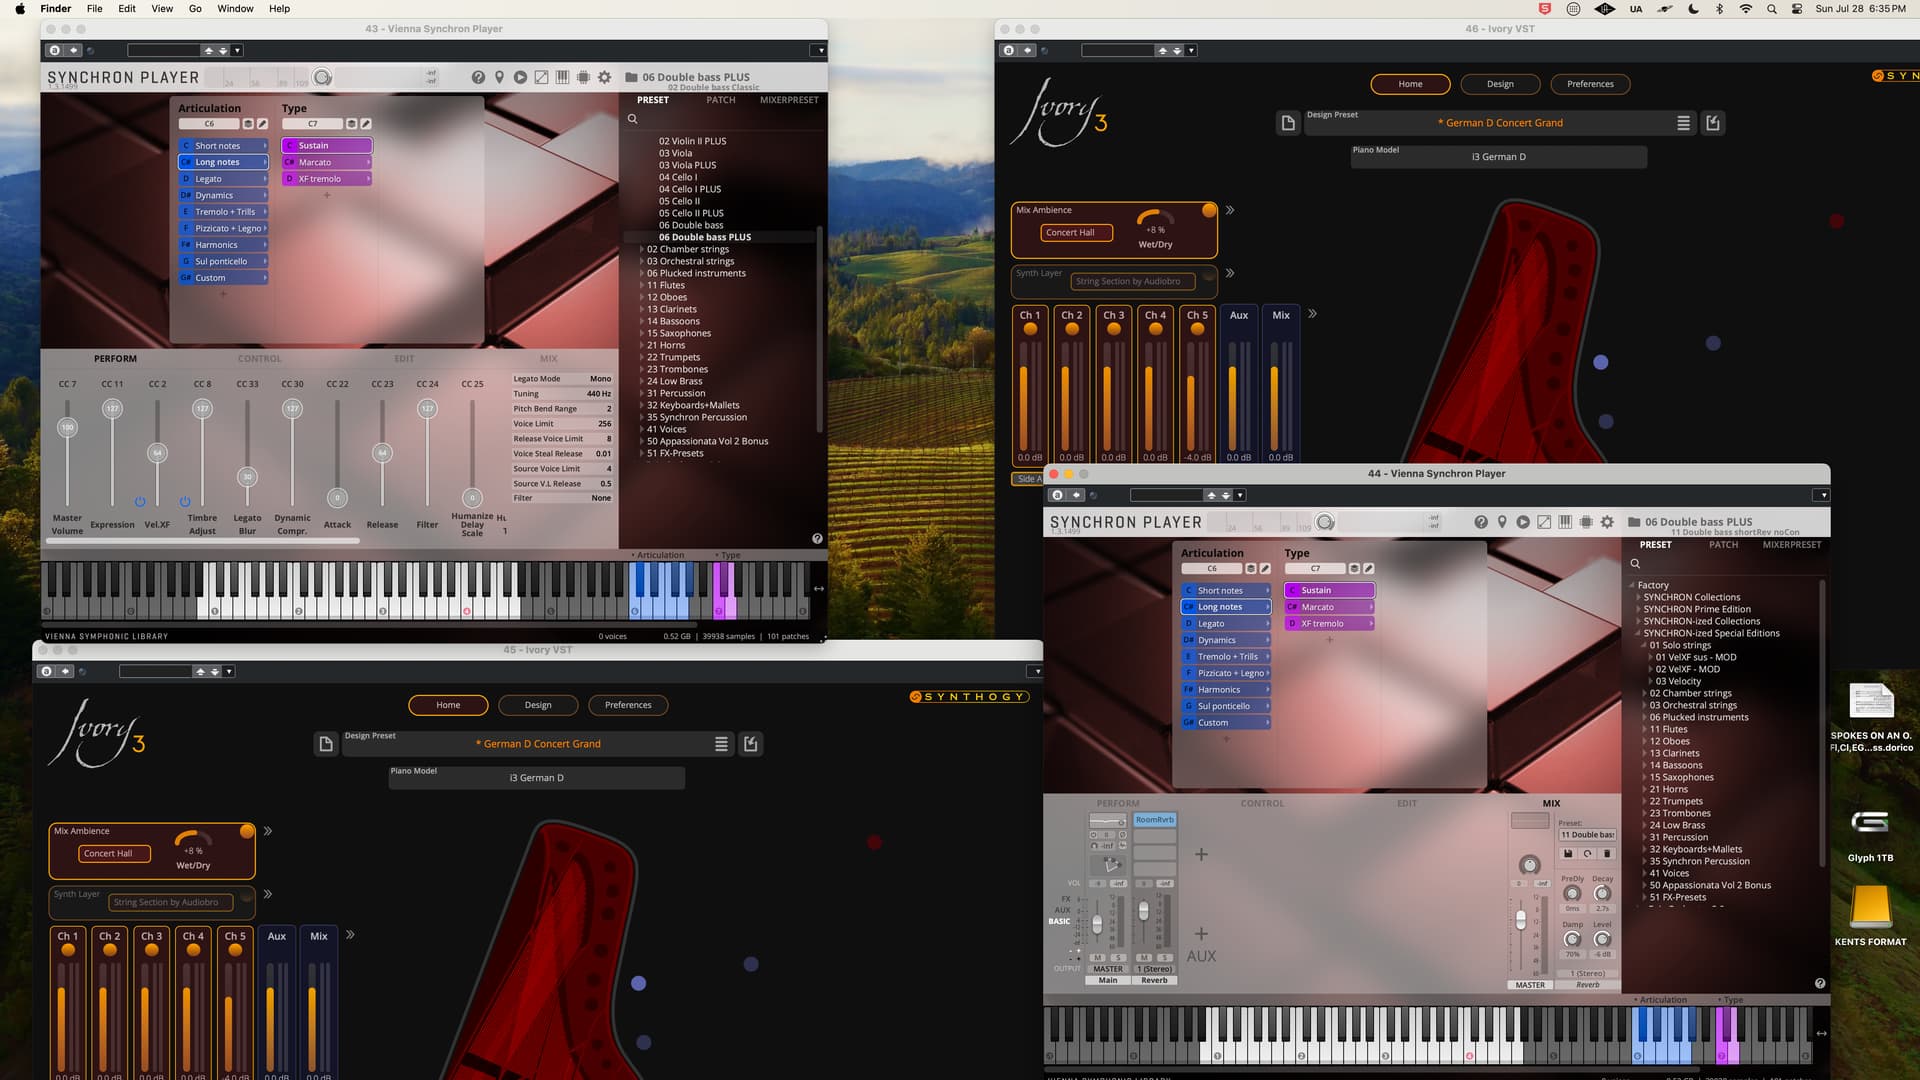
Task: Click delete mix preset trash icon in window 44
Action: 1606,854
